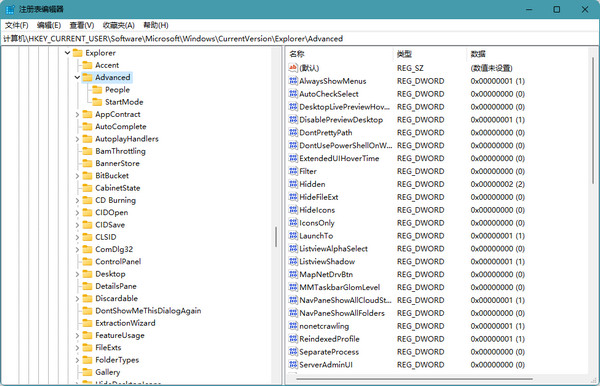
Task: Click the DisablePreviewDesktop DWORD icon
Action: pos(293,119)
